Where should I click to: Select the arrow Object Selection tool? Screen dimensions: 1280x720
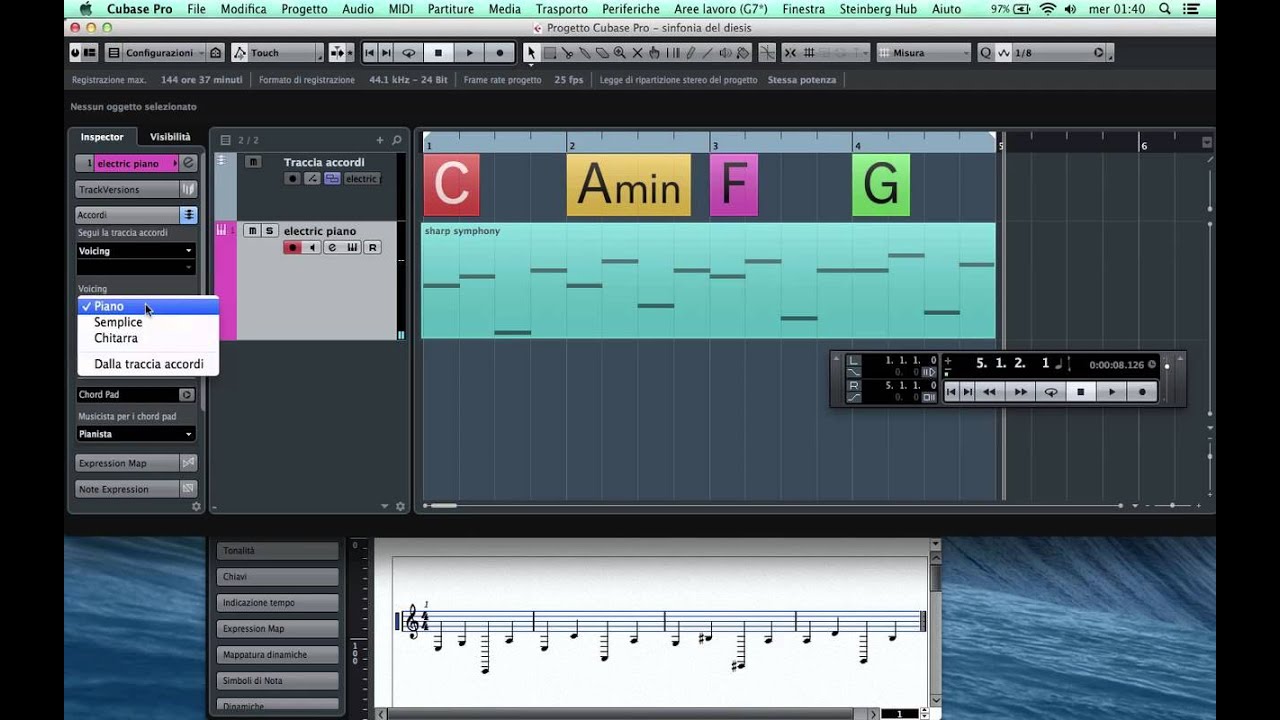coord(531,52)
